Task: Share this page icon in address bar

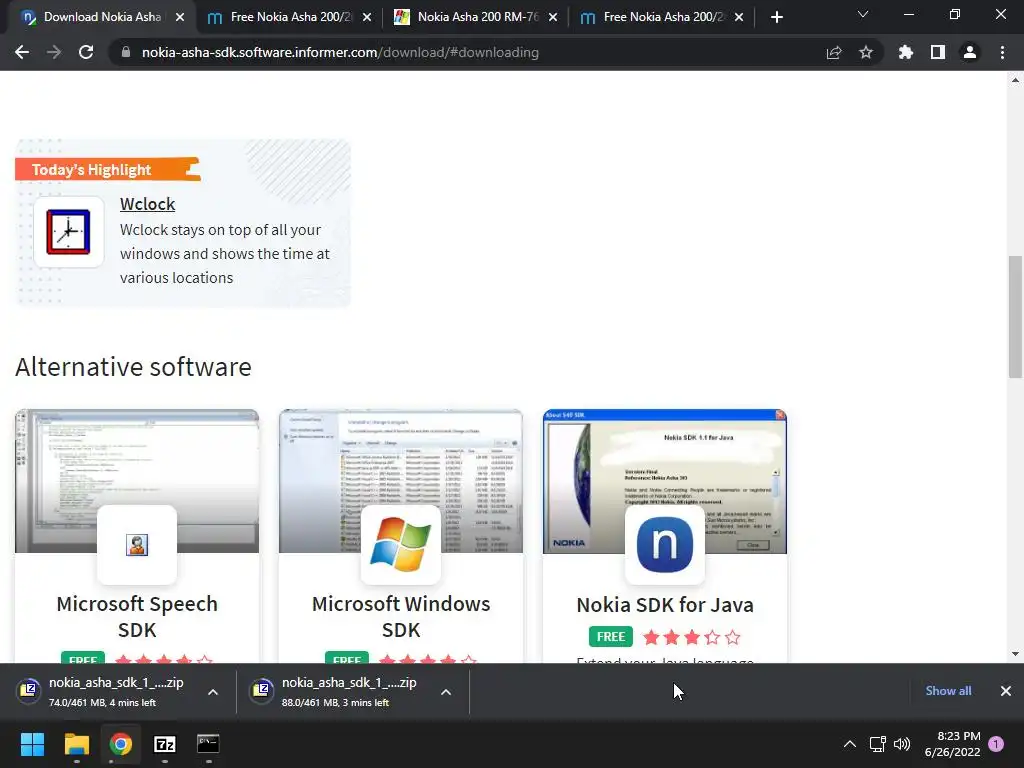Action: point(834,52)
